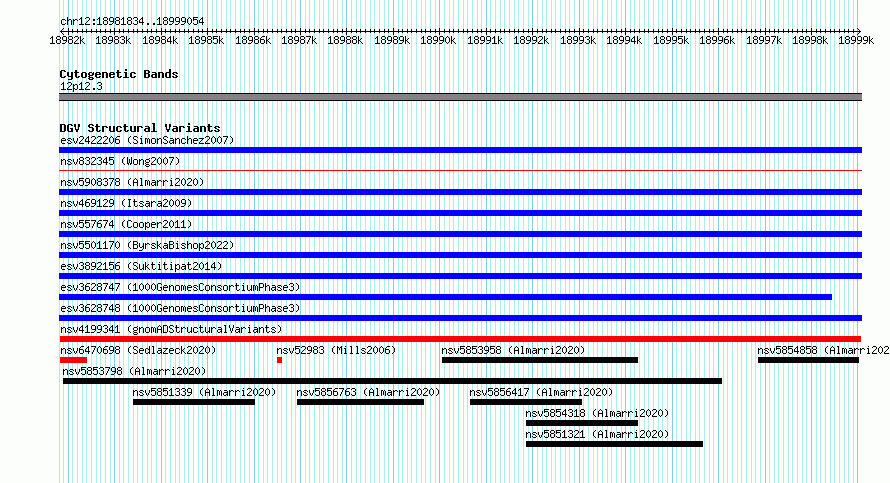This screenshot has height=483, width=890.
Task: Click the 12p12.3 band label
Action: 81,86
